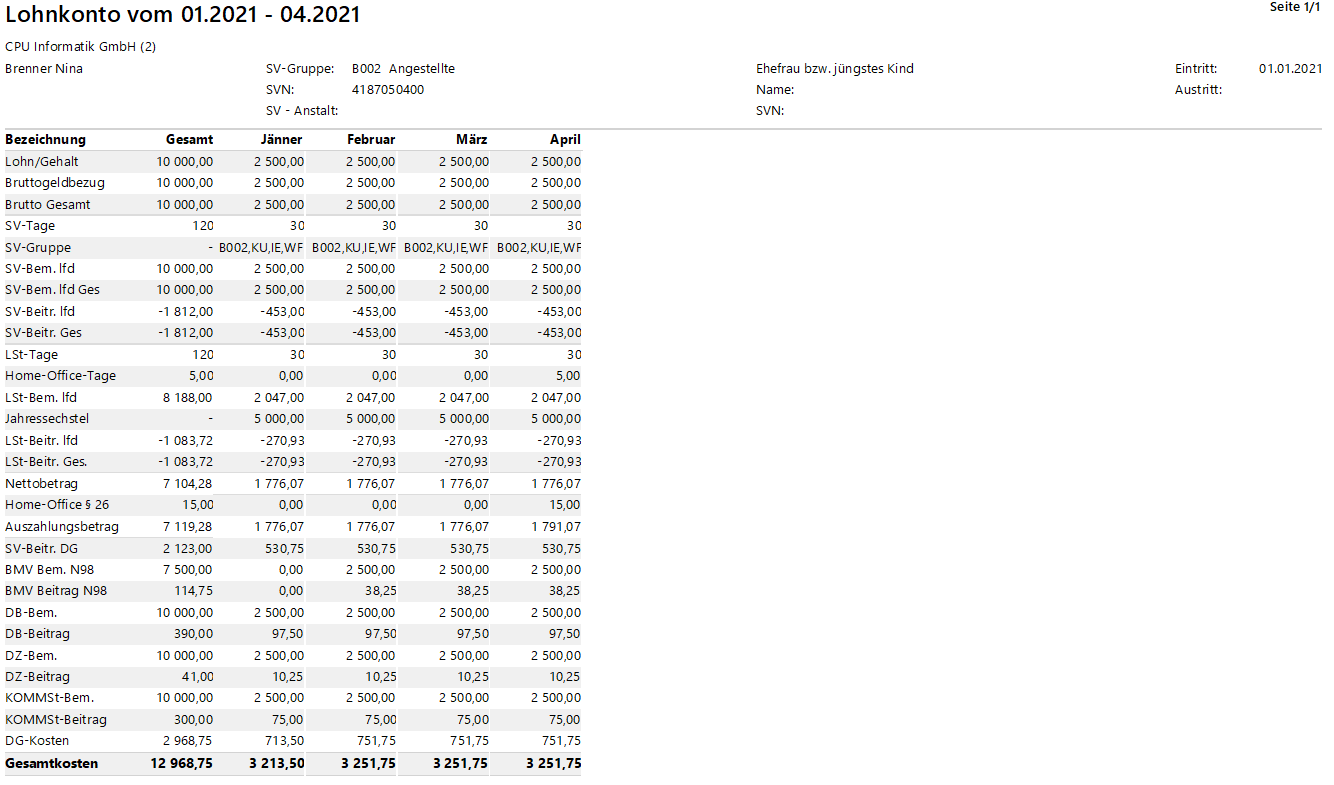Click Nettobetrag total 7 104,28
The image size is (1334, 785).
point(188,484)
